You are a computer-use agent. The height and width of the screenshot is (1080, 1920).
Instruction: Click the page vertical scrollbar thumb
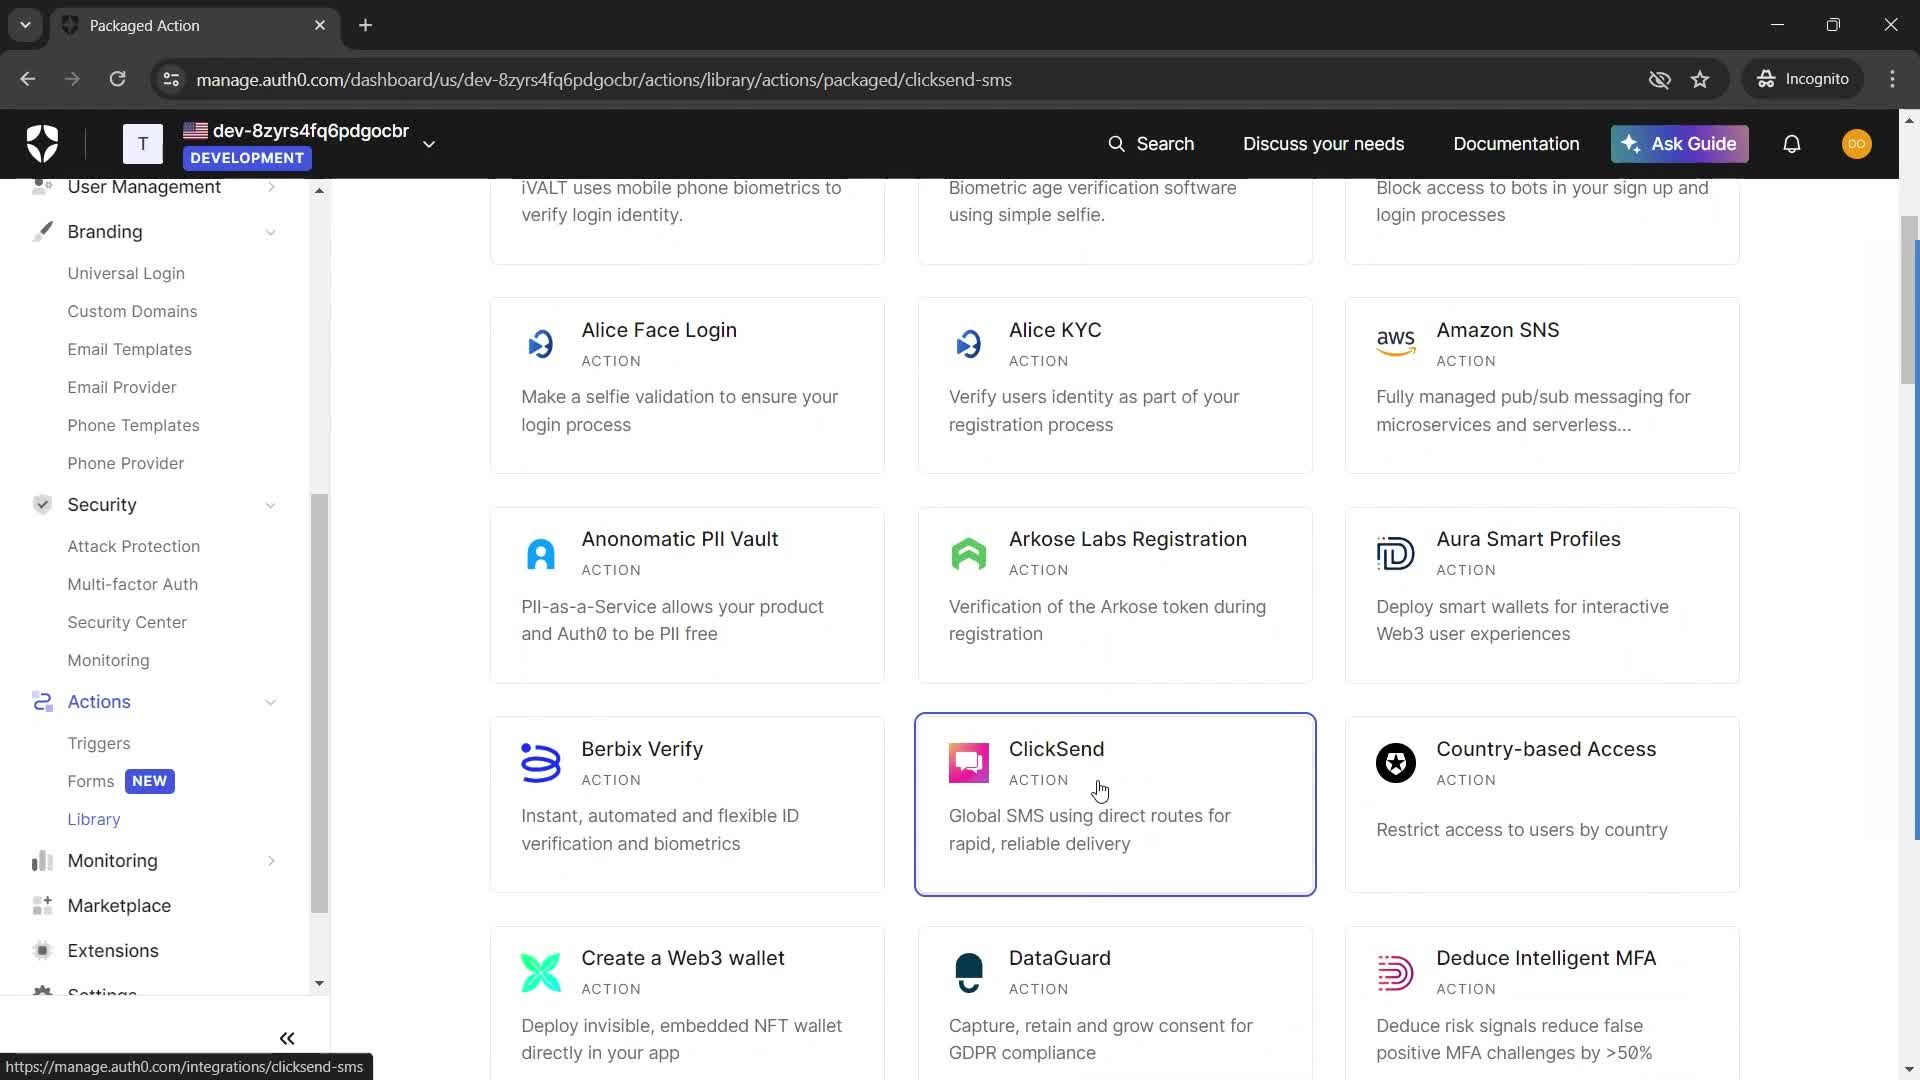point(1908,300)
